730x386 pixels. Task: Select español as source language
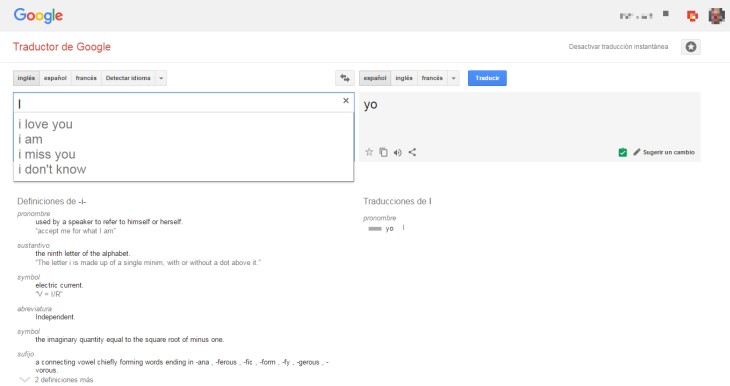pos(55,78)
